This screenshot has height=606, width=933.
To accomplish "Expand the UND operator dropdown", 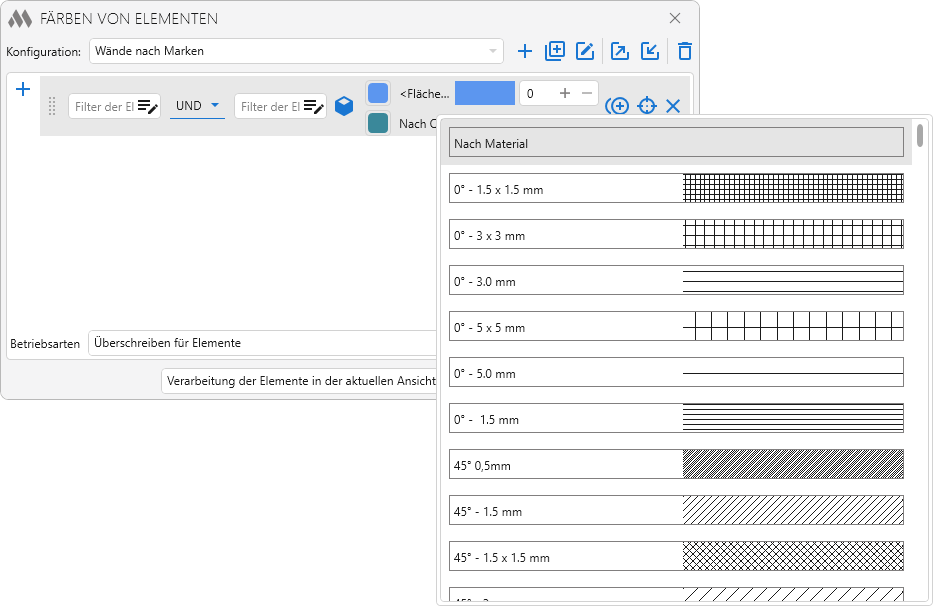I will (197, 106).
